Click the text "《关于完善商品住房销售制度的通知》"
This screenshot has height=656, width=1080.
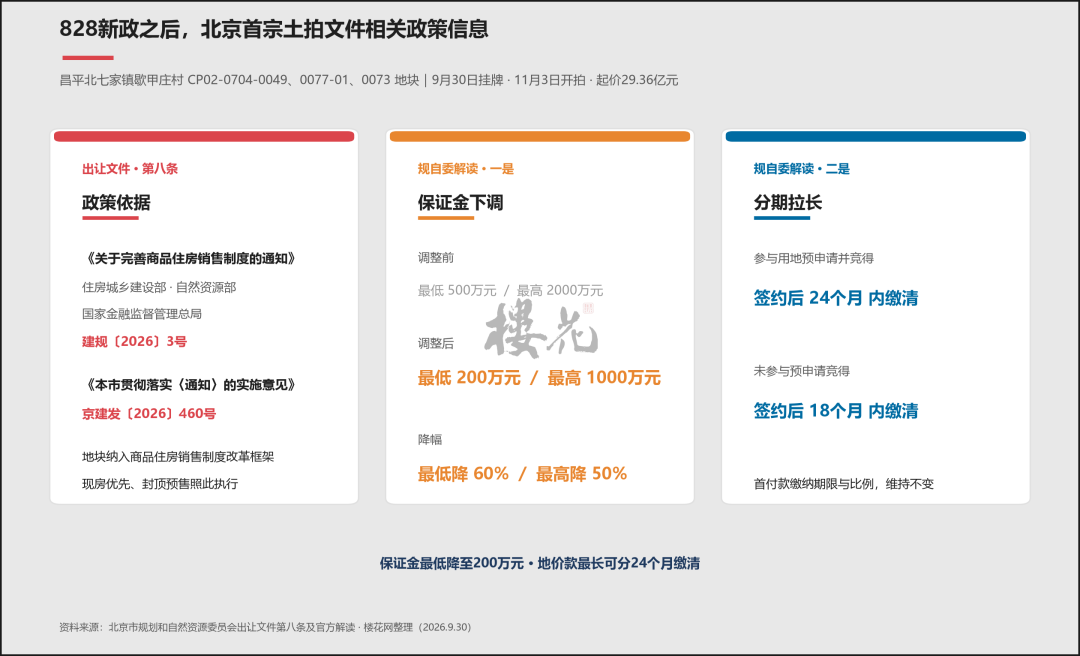click(191, 258)
